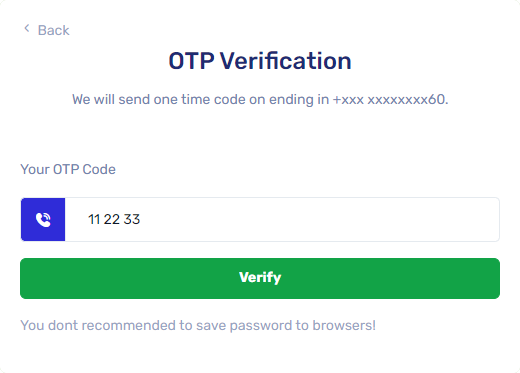
Task: Select the Your OTP Code label
Action: click(68, 169)
